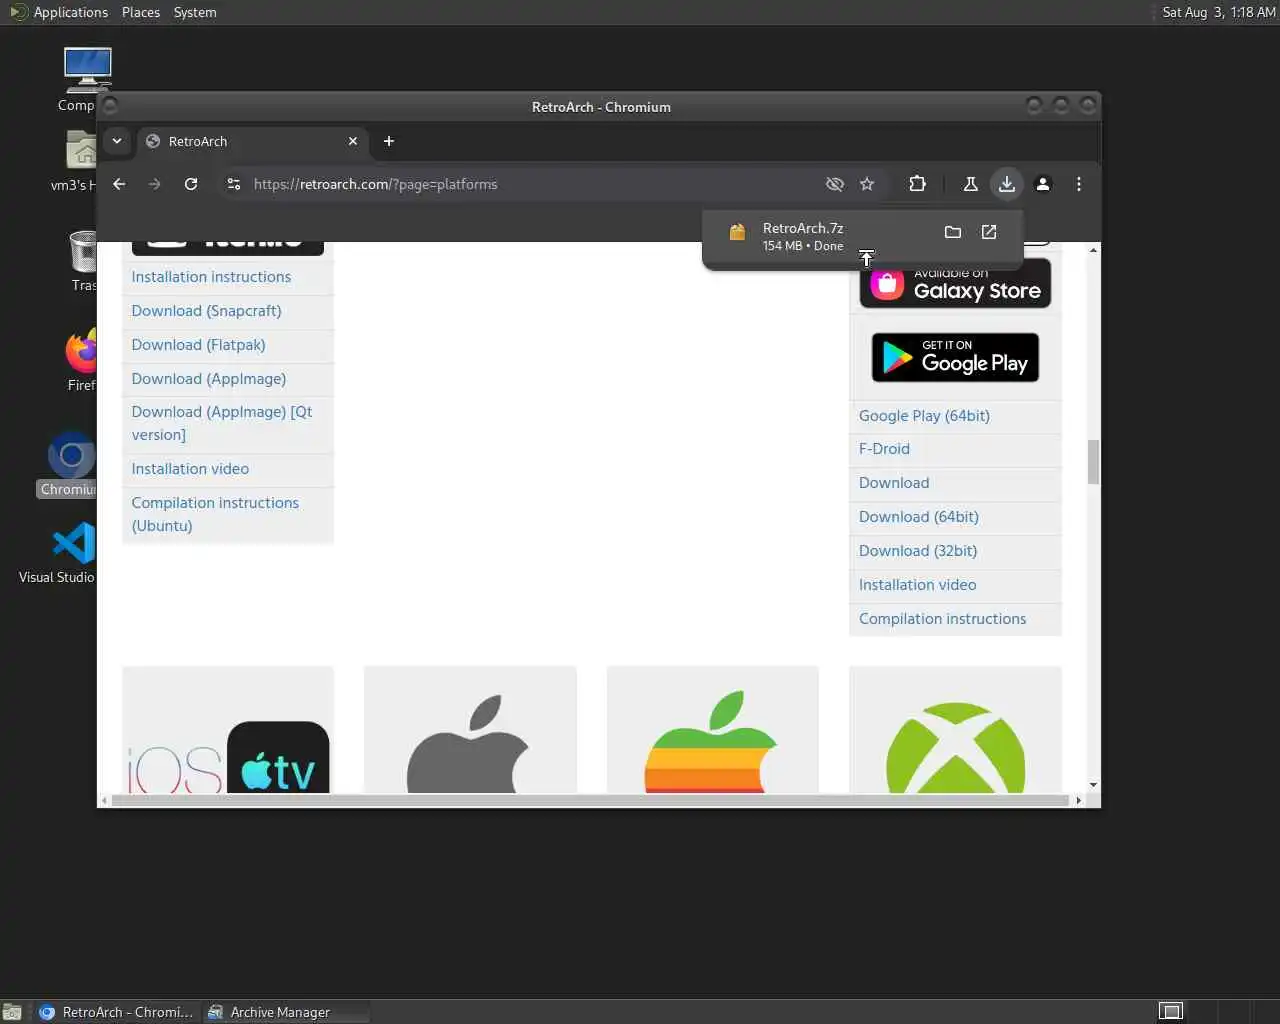Click the forward navigation arrow
The width and height of the screenshot is (1280, 1024).
pyautogui.click(x=154, y=184)
